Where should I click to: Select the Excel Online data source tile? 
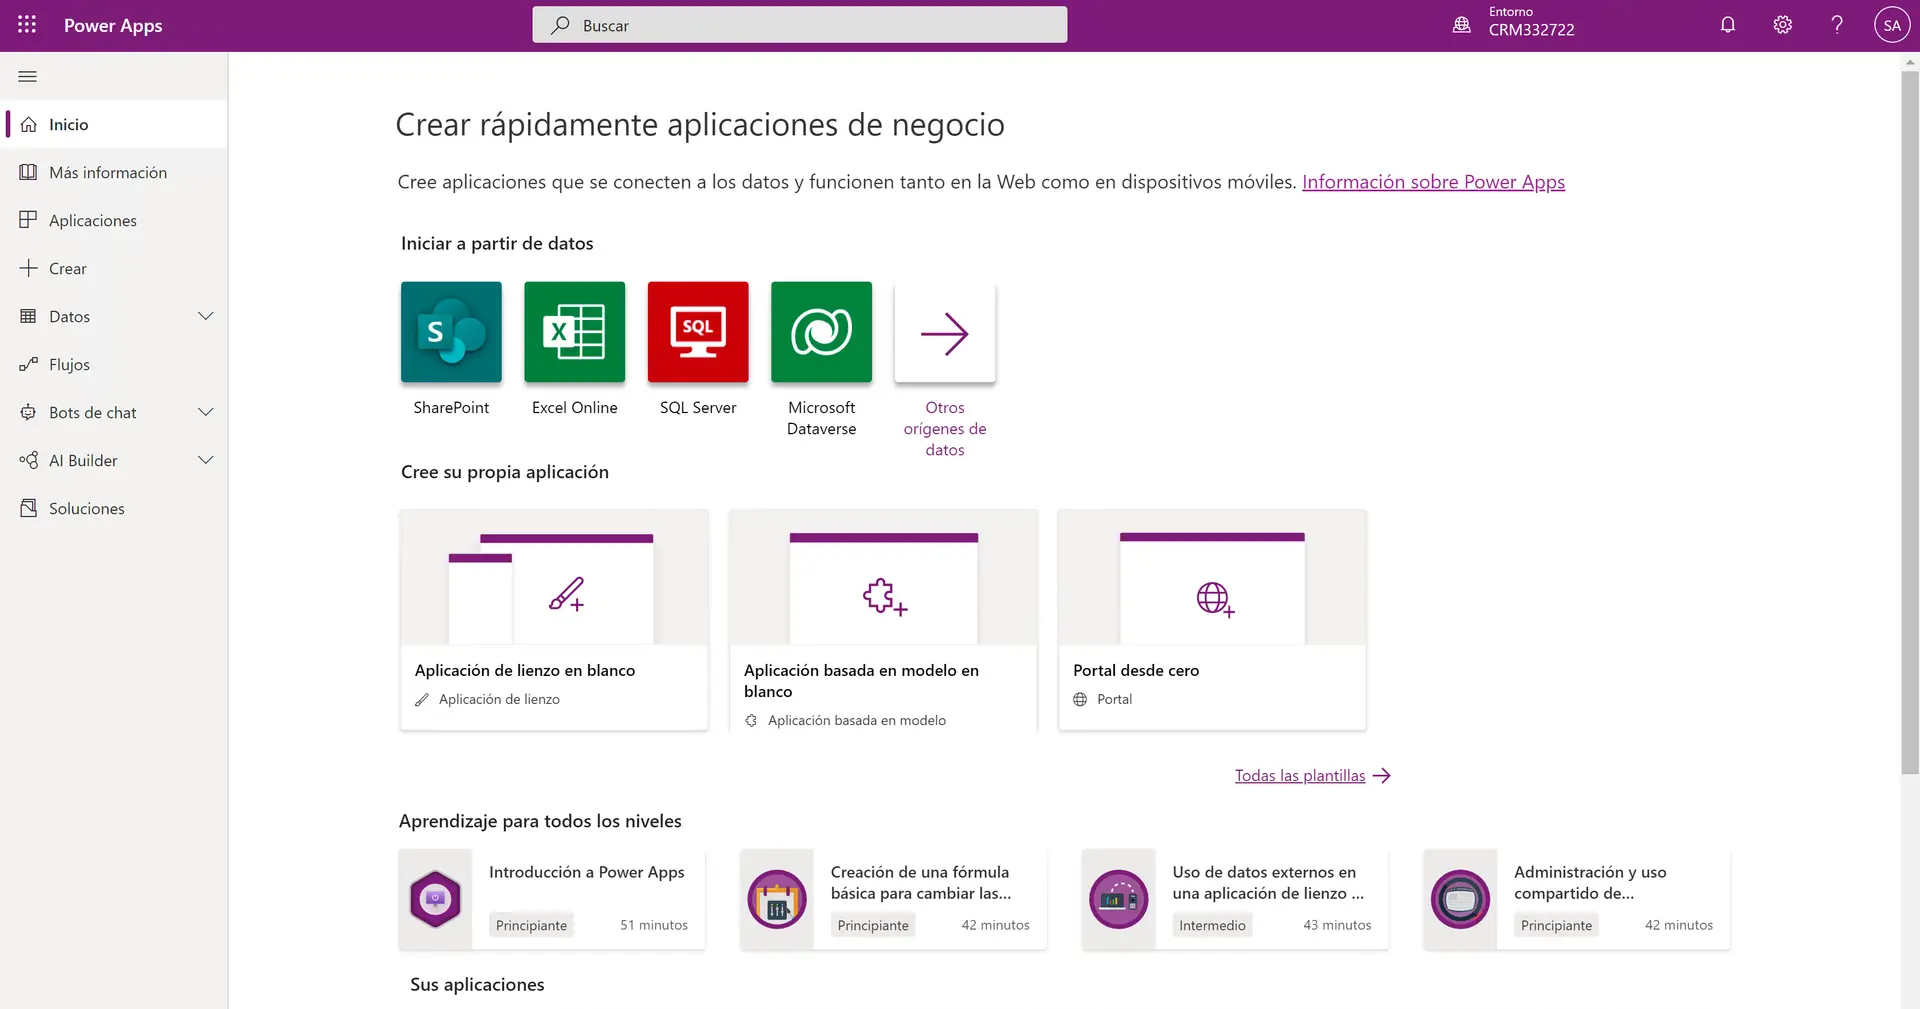575,332
